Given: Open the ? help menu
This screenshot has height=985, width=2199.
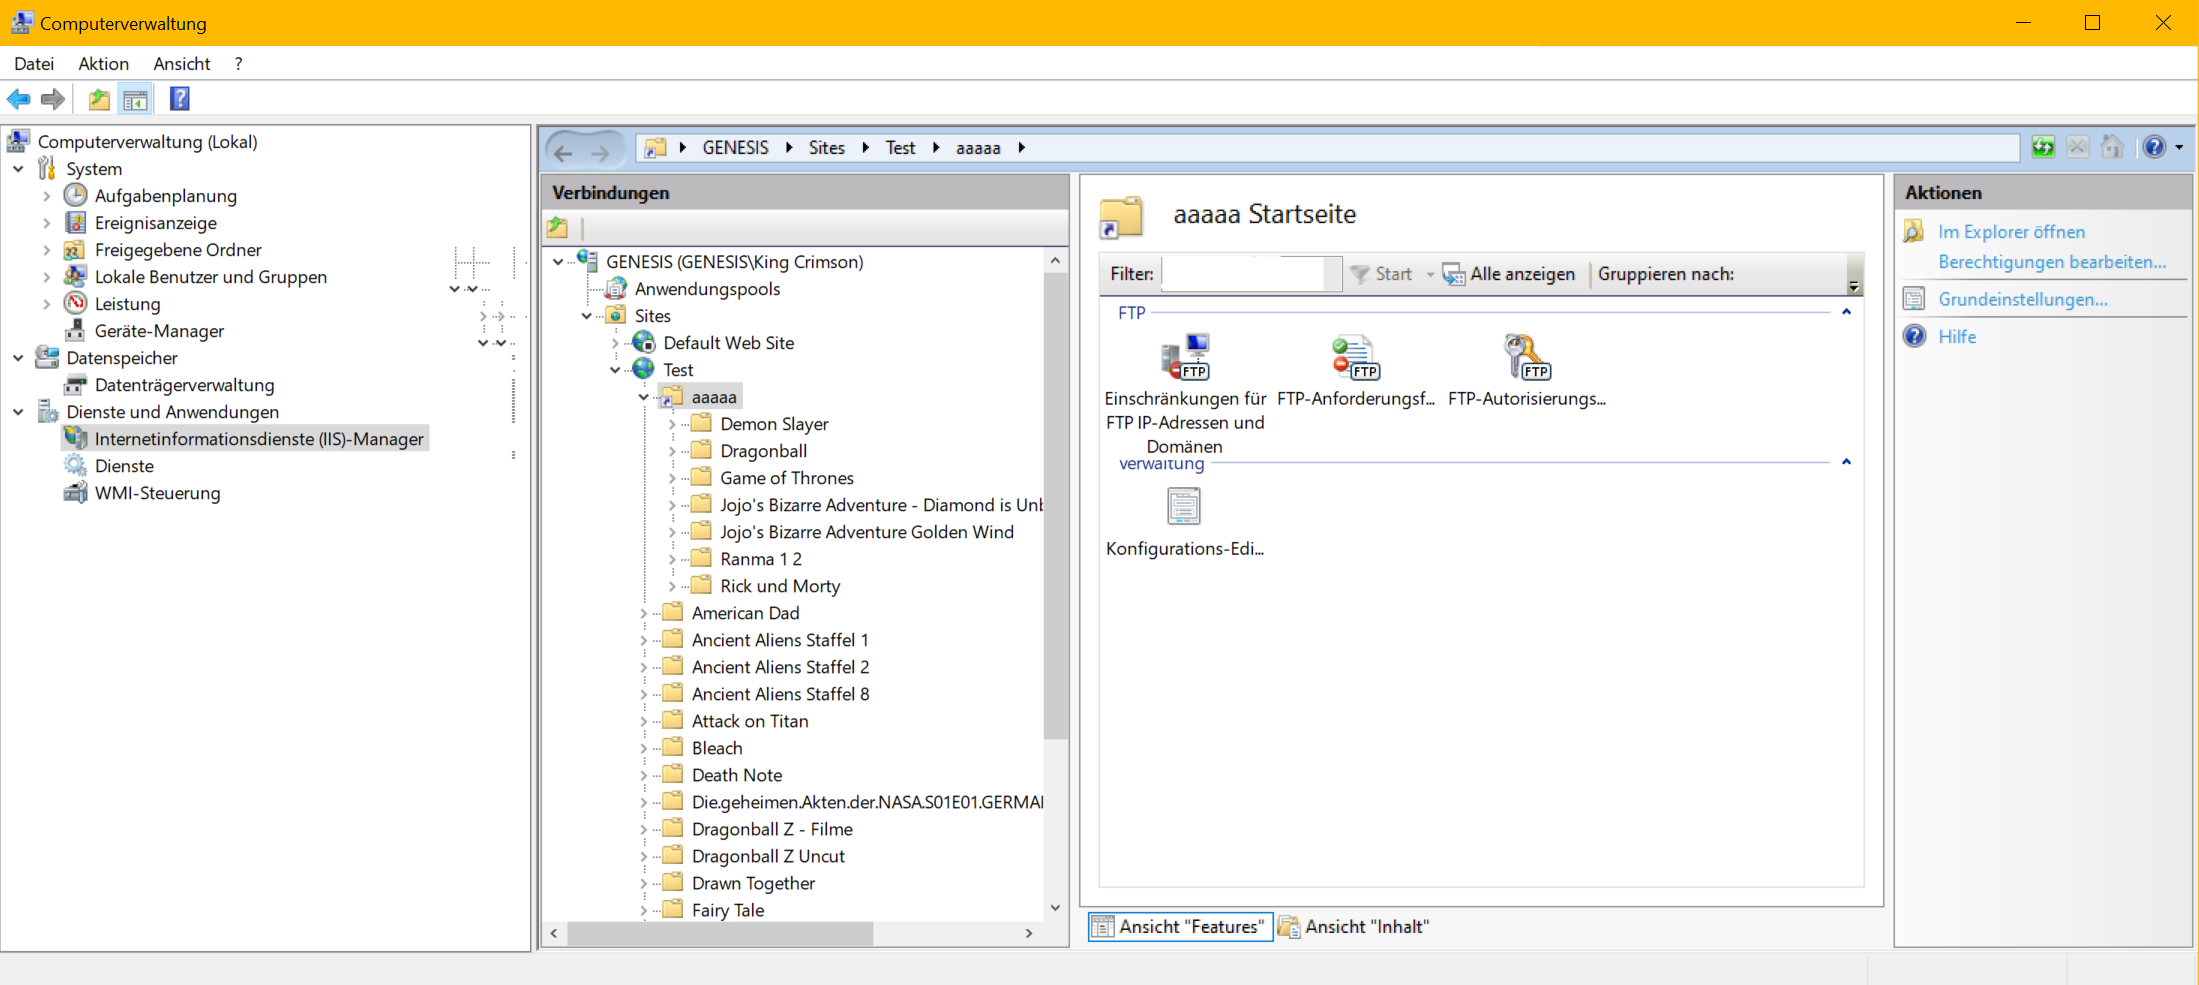Looking at the screenshot, I should (238, 64).
